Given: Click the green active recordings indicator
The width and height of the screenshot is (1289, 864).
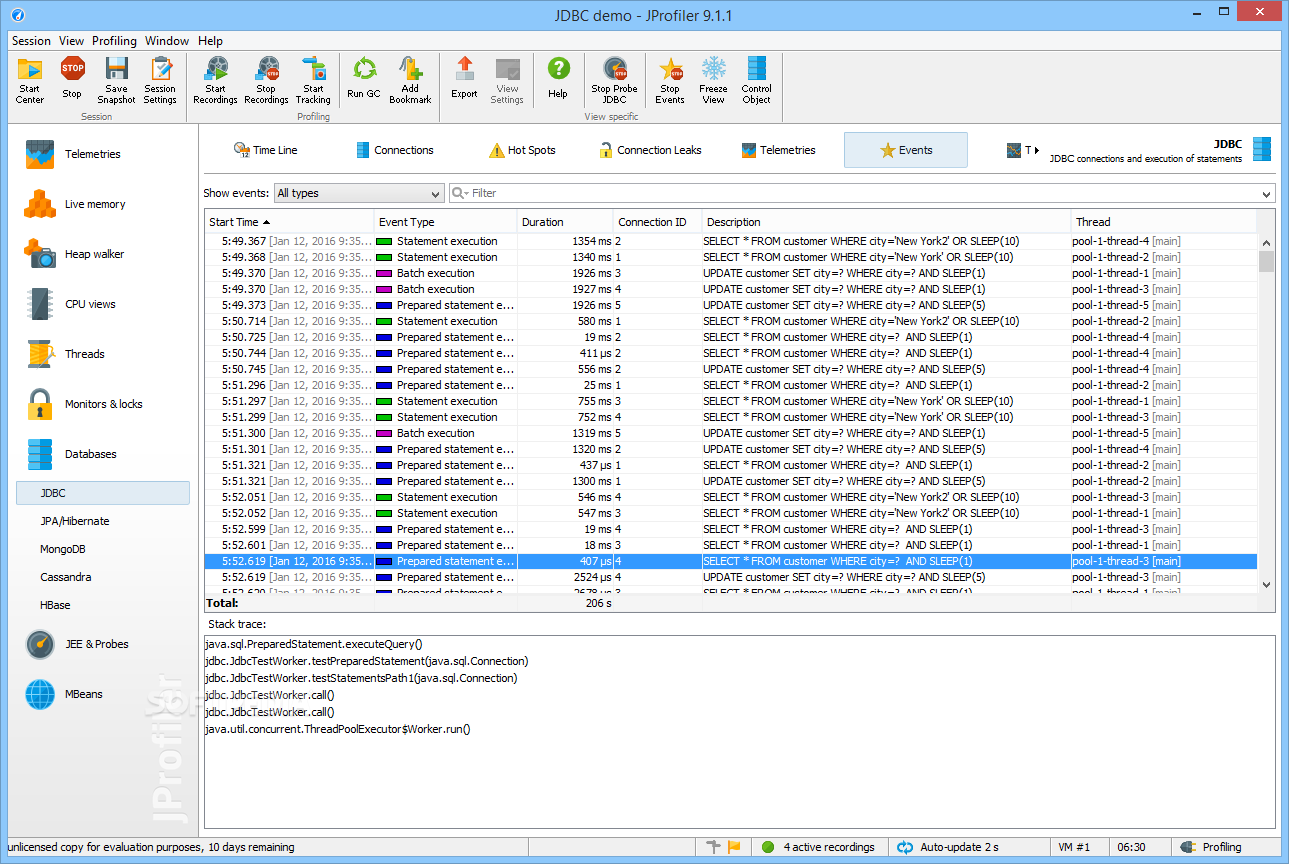Looking at the screenshot, I should 768,847.
